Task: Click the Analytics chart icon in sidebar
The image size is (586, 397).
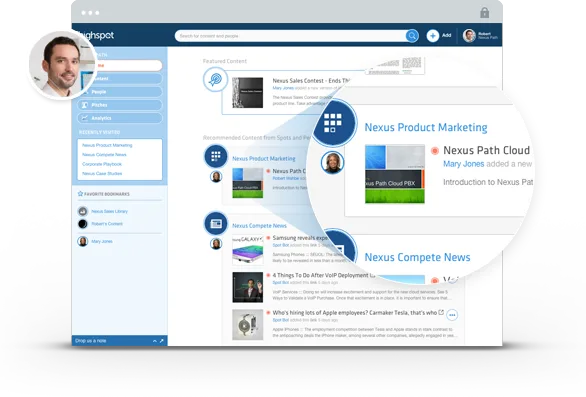Action: click(85, 118)
